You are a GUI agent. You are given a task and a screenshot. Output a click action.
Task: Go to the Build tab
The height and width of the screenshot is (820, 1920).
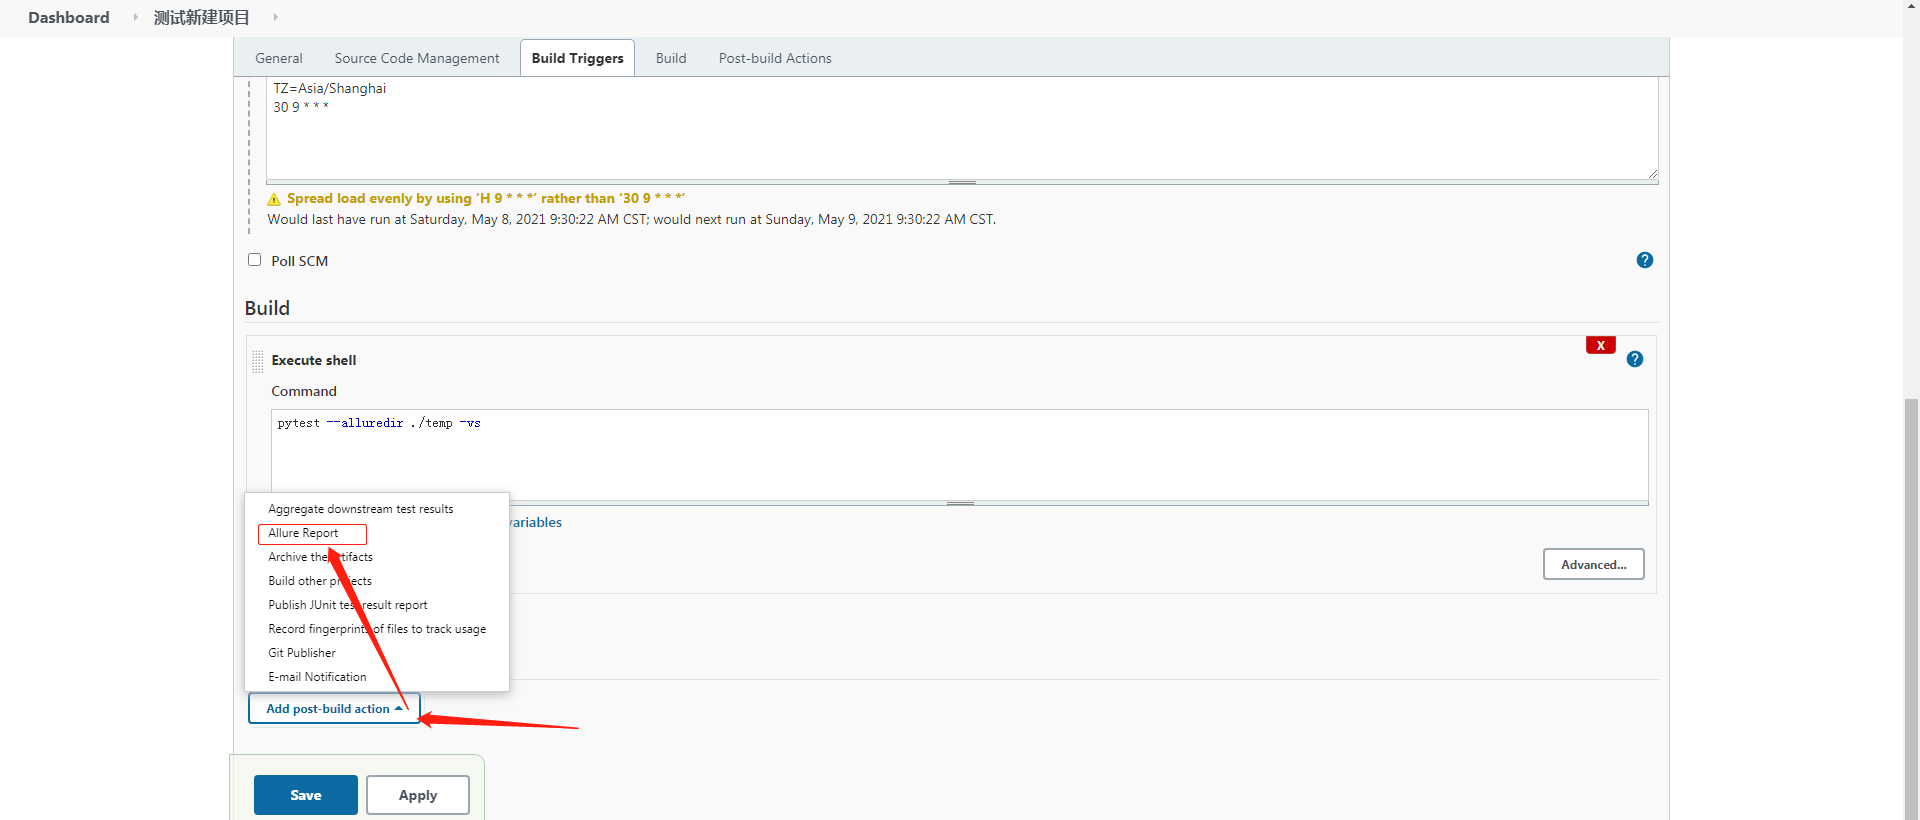[x=671, y=58]
